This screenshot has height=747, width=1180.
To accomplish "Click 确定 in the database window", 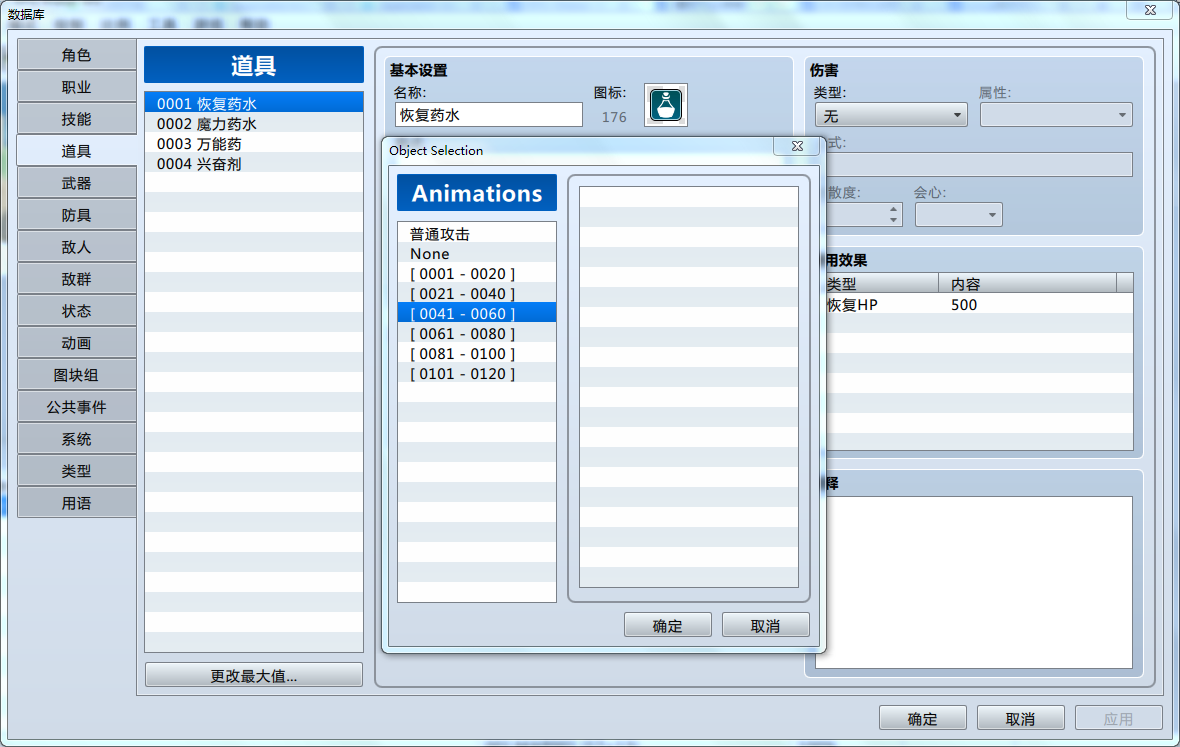I will pyautogui.click(x=923, y=718).
